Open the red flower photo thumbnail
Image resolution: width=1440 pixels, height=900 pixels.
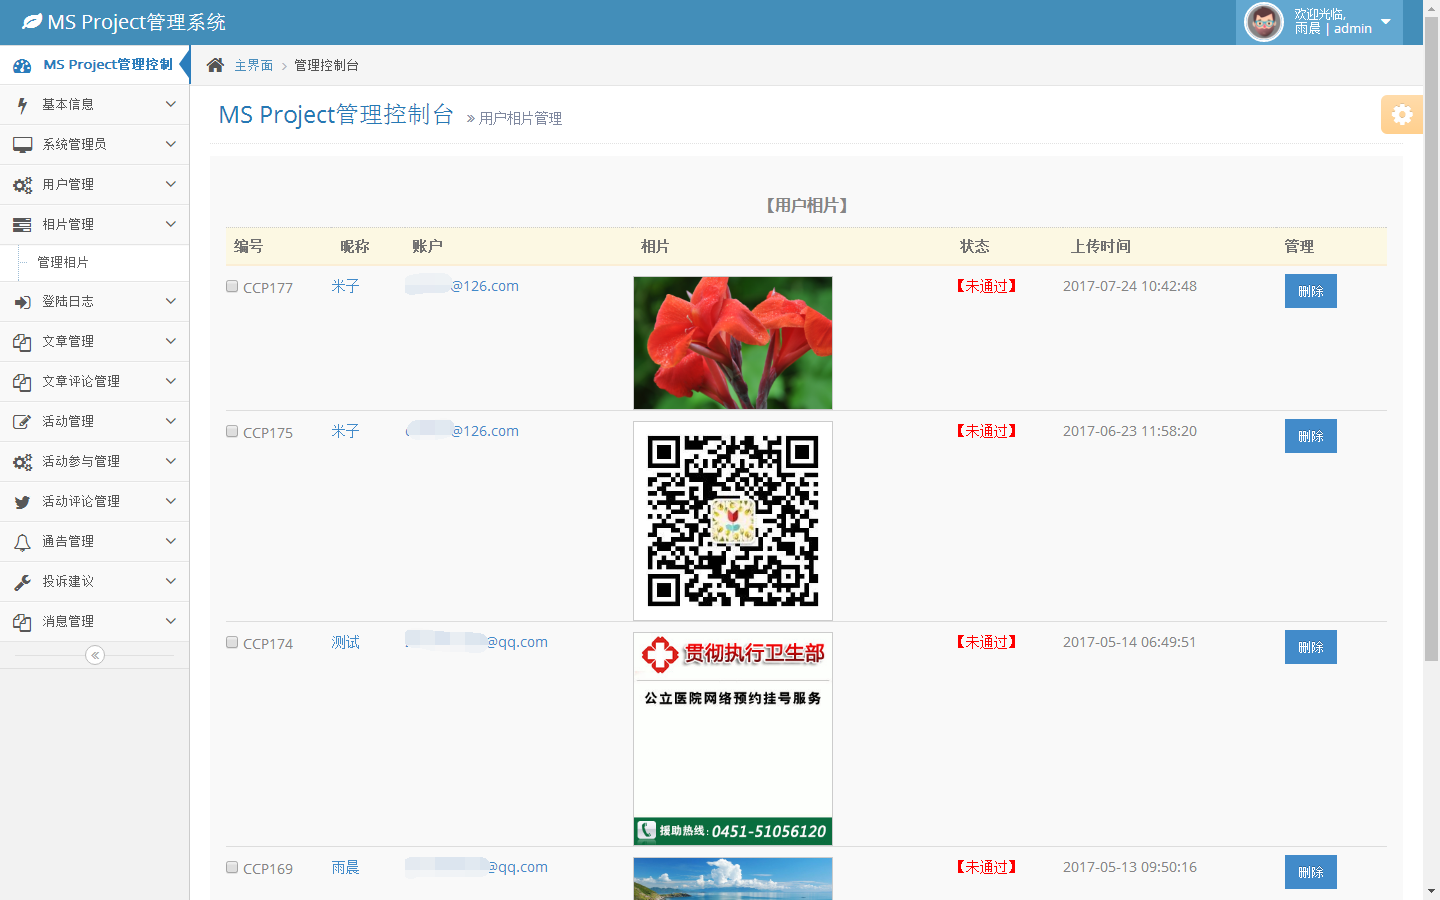(x=732, y=343)
